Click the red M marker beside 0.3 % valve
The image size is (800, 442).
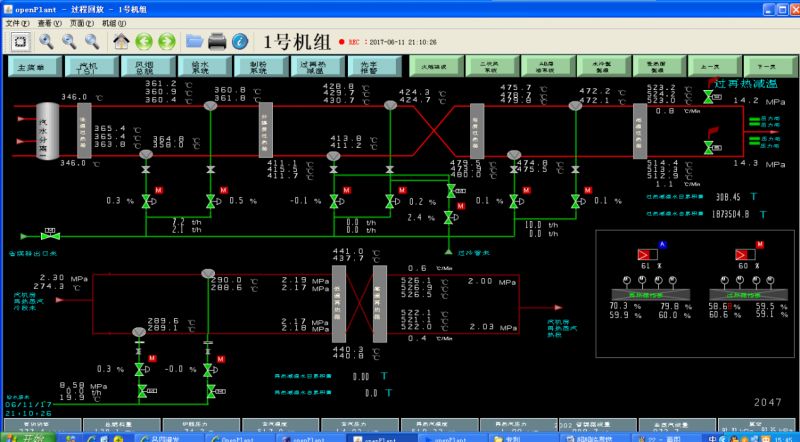click(159, 190)
